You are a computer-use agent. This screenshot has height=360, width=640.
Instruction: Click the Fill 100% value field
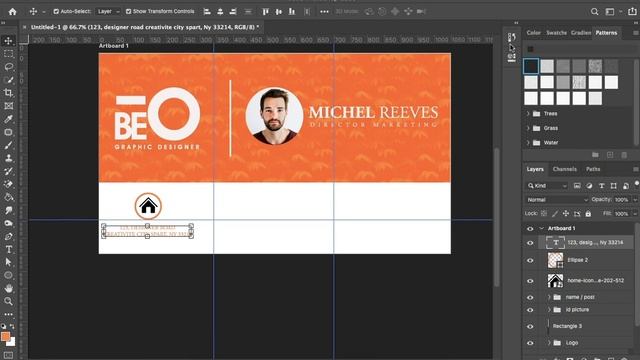coord(621,213)
